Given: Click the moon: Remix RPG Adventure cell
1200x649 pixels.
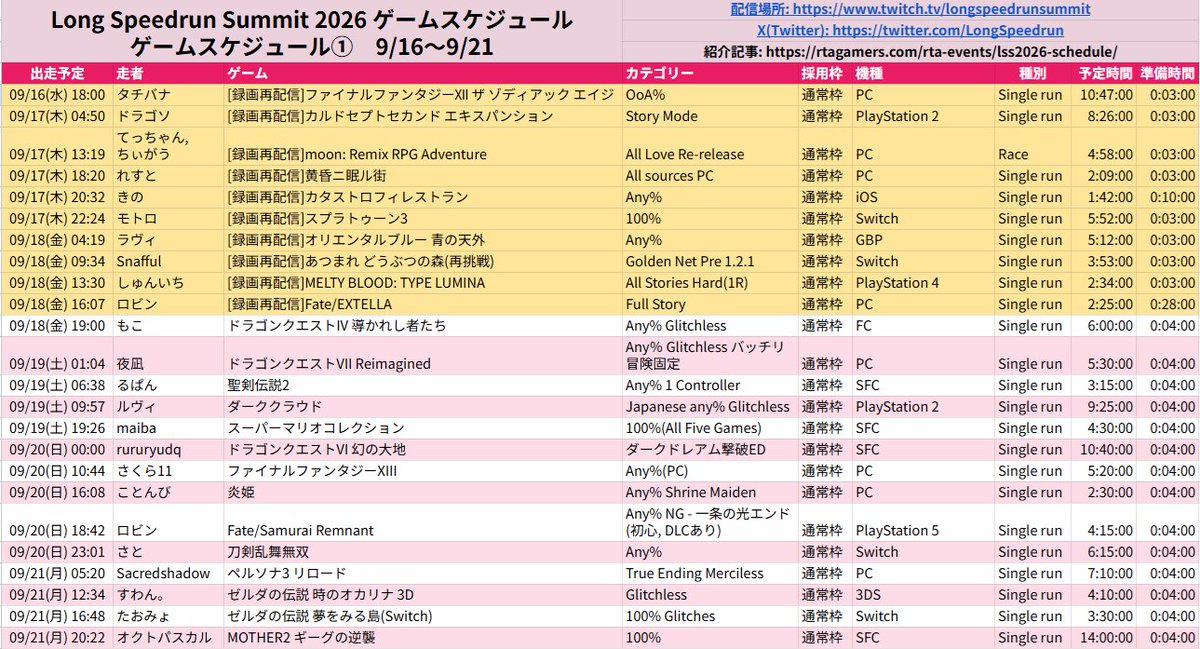Looking at the screenshot, I should click(x=422, y=145).
